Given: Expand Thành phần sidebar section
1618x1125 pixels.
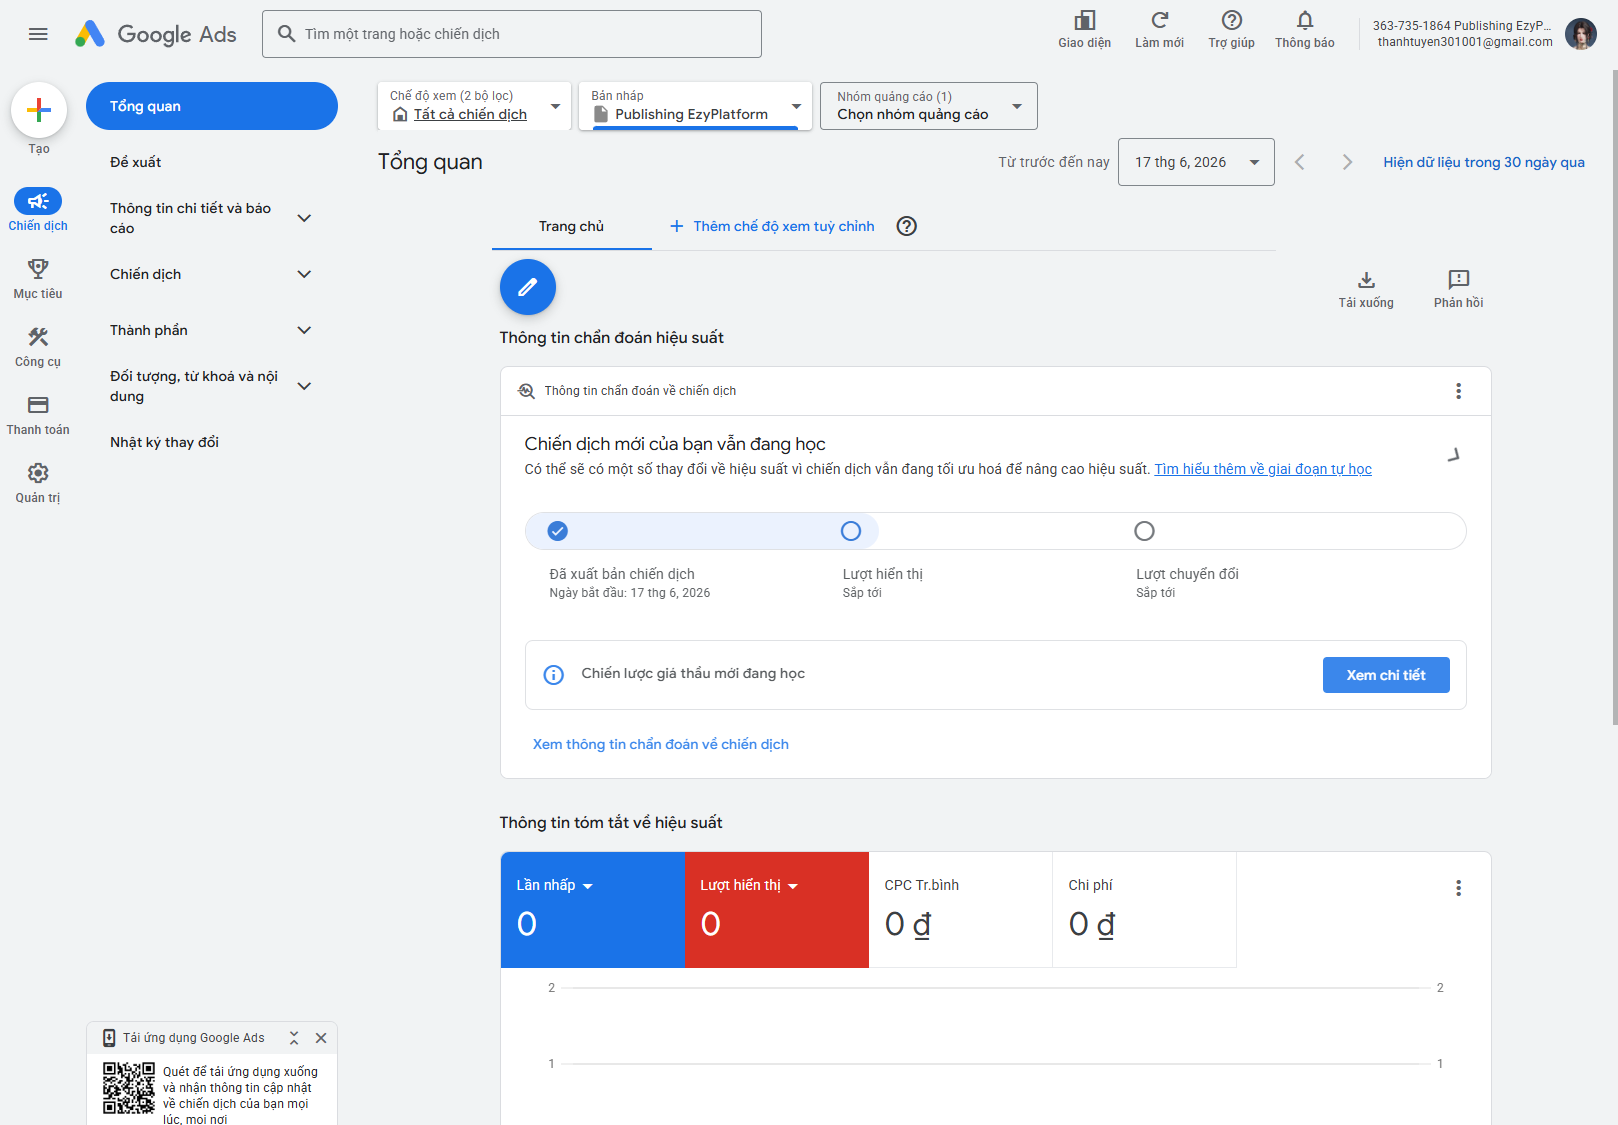Looking at the screenshot, I should pos(305,330).
